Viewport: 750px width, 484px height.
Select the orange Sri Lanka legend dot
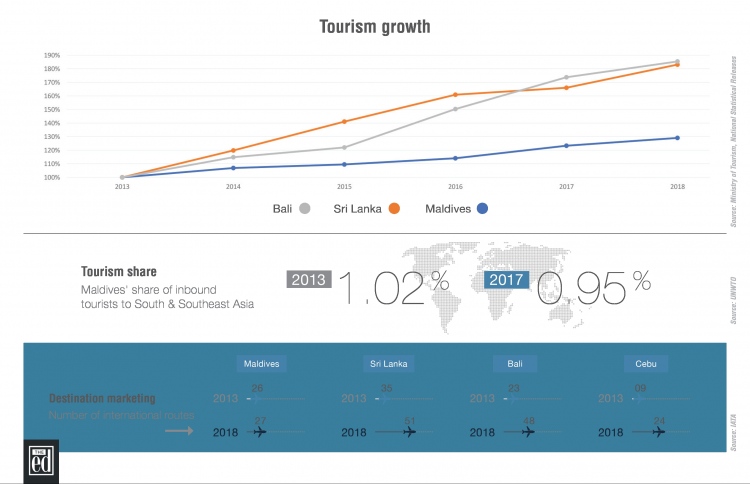[395, 209]
